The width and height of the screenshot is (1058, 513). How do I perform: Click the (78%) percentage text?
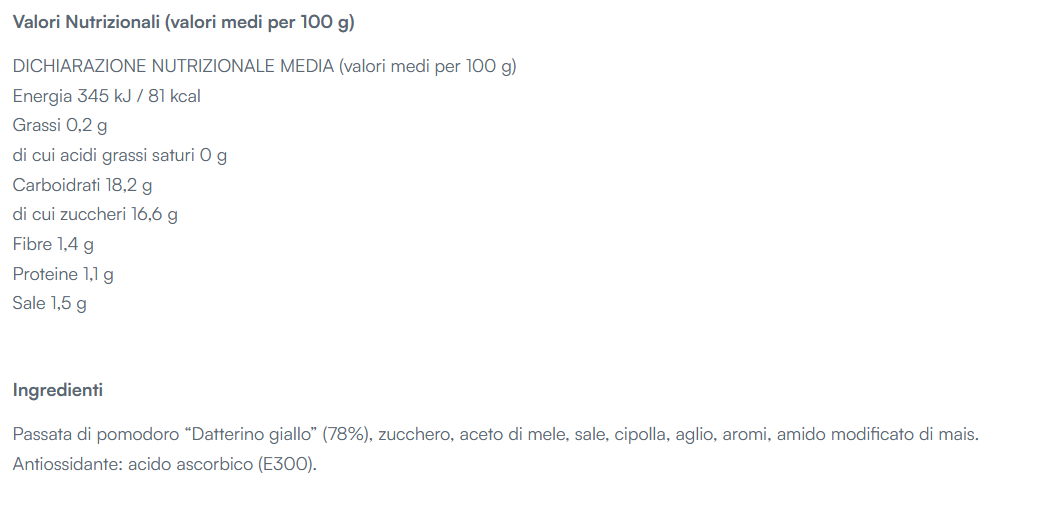click(x=348, y=435)
